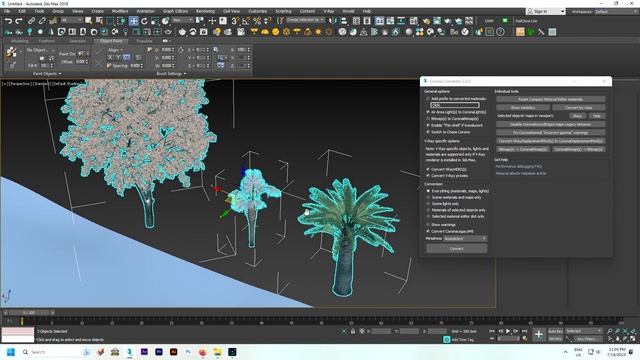Click the Redo arrow icon
Screen dimensions: 640x360
(x=19, y=20)
